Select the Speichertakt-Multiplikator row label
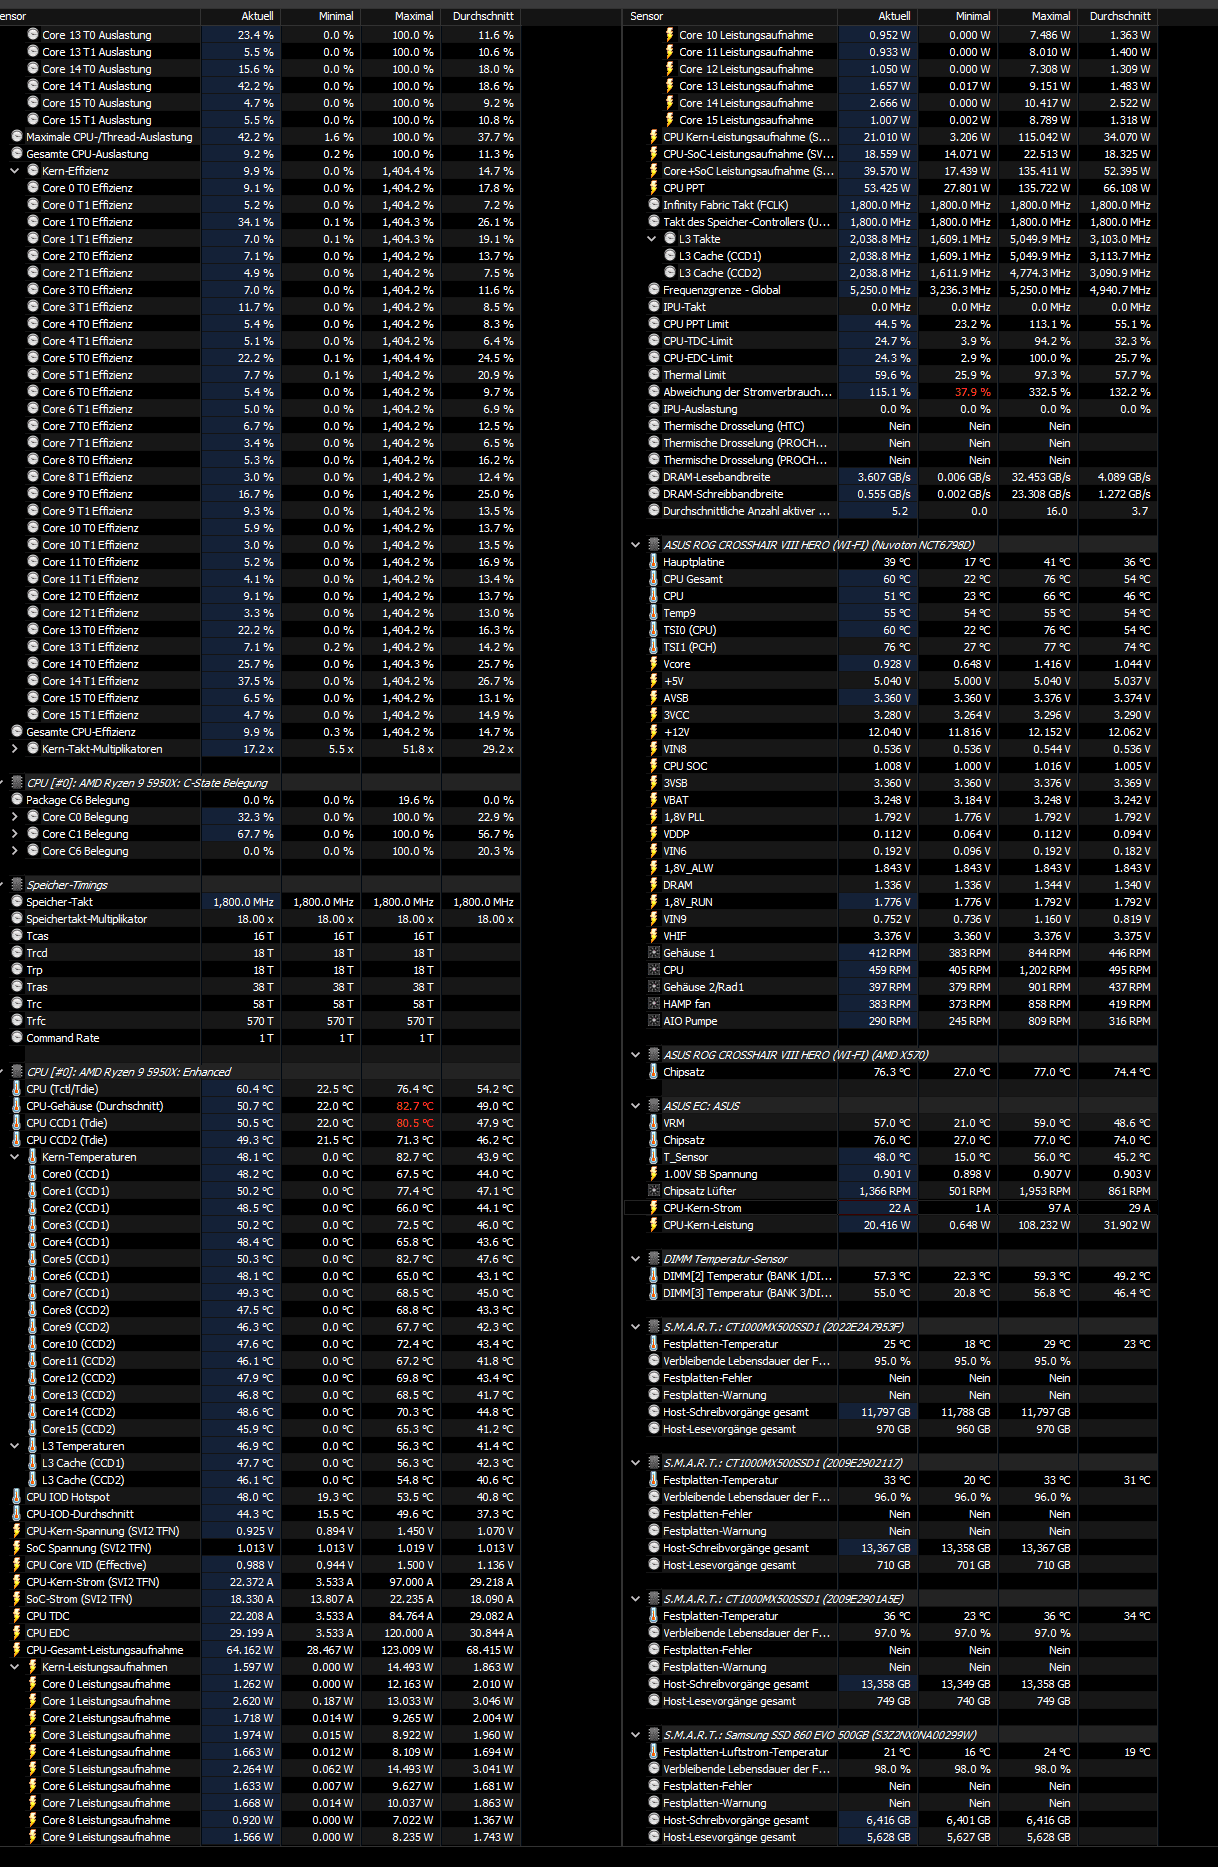The height and width of the screenshot is (1867, 1218). [87, 919]
